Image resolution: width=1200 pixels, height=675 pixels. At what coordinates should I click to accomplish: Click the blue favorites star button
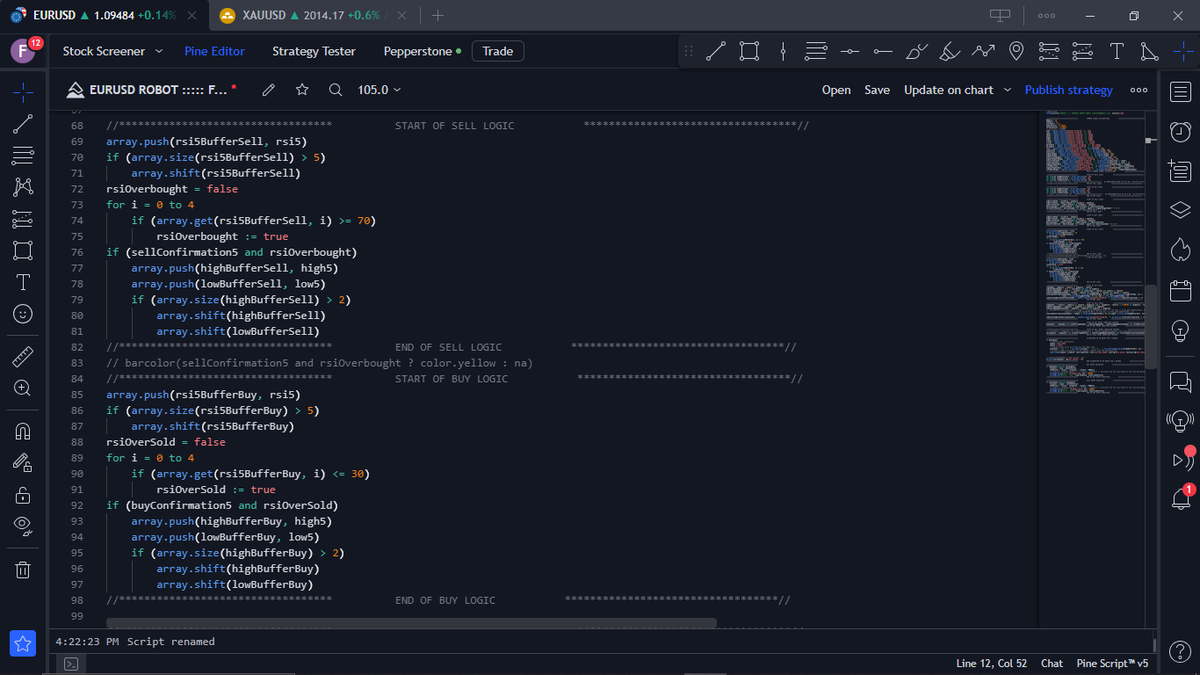(24, 644)
